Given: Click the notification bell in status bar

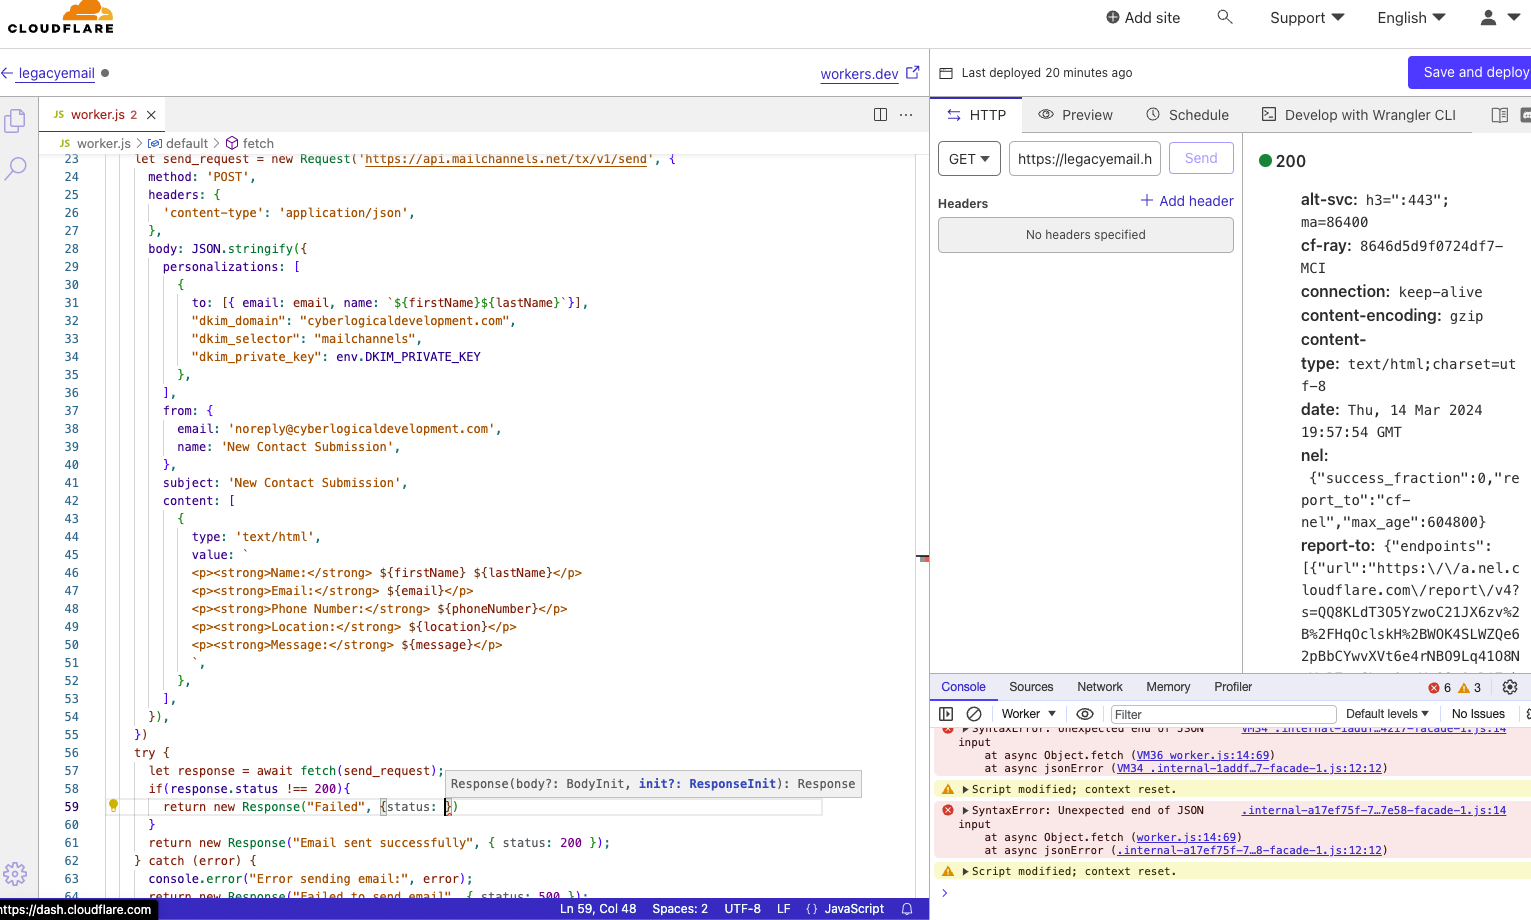Looking at the screenshot, I should coord(906,909).
